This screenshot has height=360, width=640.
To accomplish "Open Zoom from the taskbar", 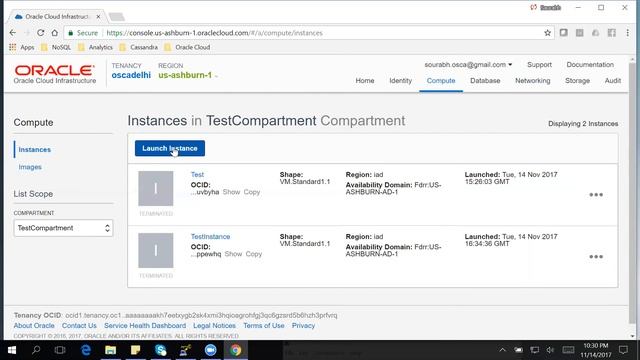I will coord(211,350).
